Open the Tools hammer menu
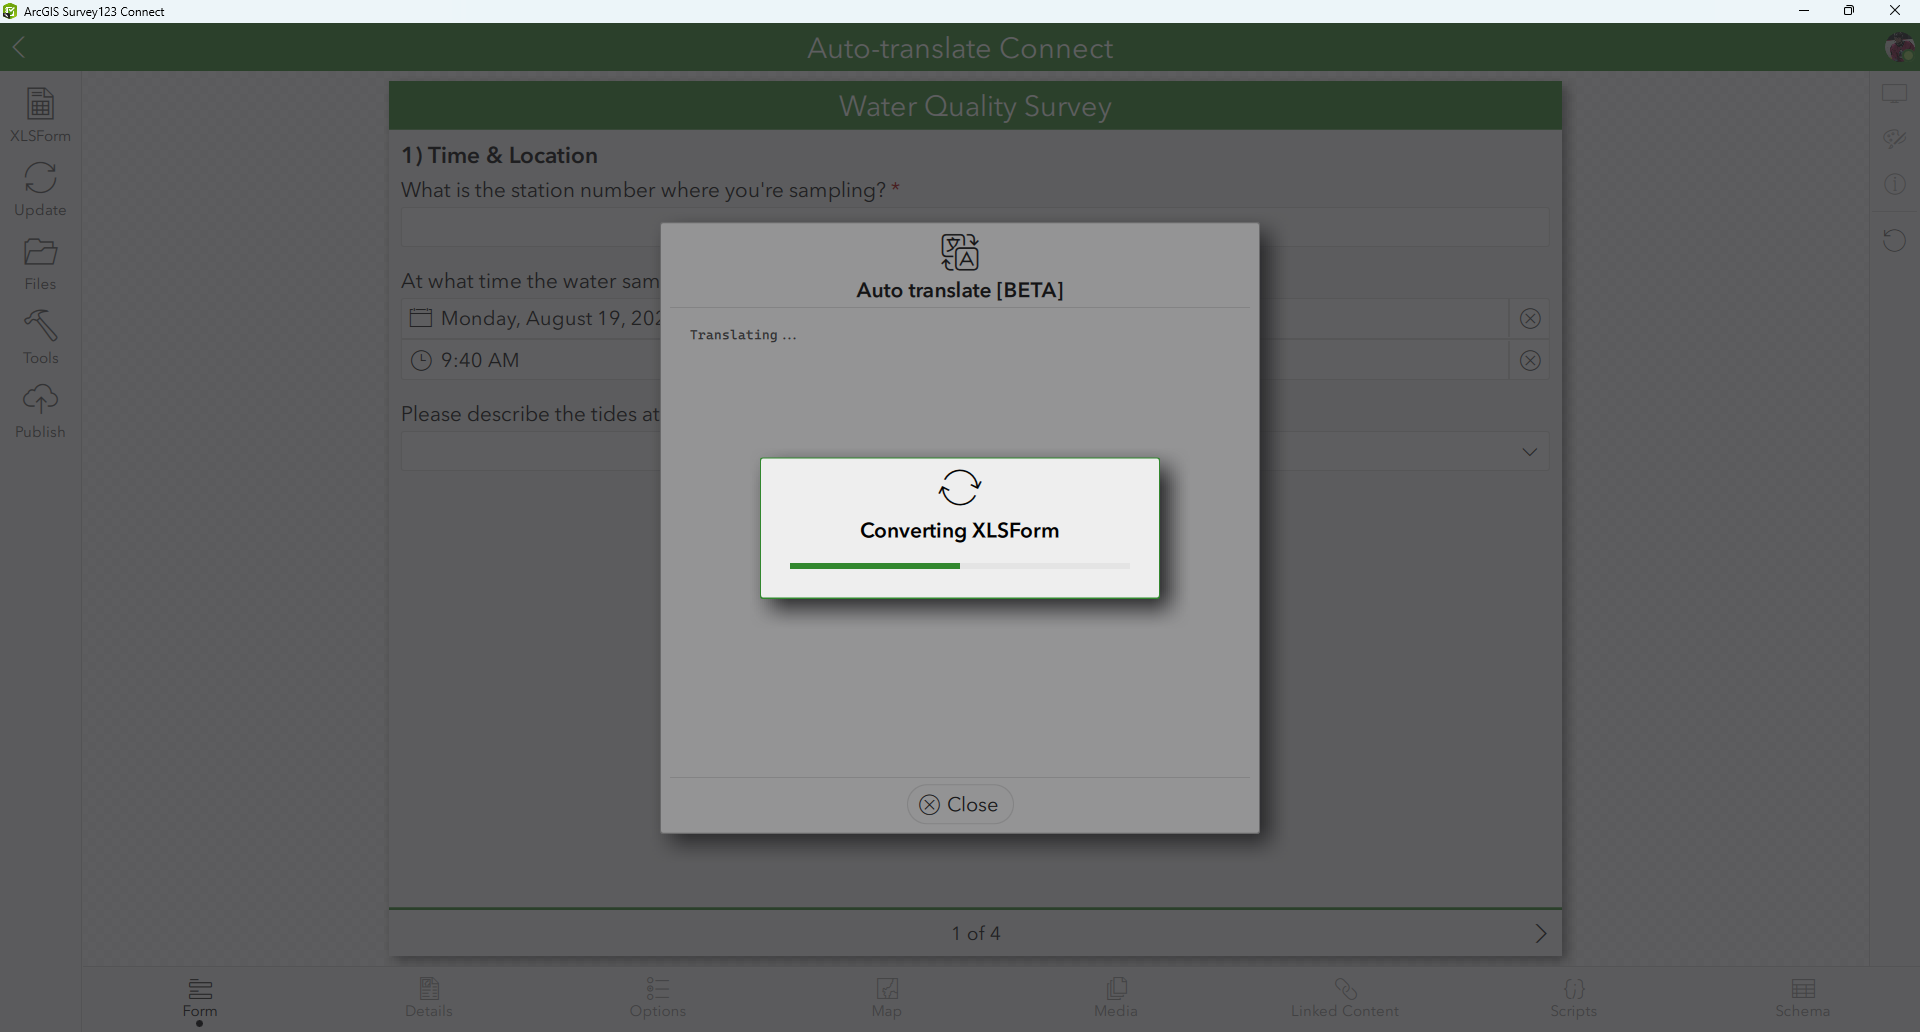Screen dimensions: 1920x1032 pos(40,337)
